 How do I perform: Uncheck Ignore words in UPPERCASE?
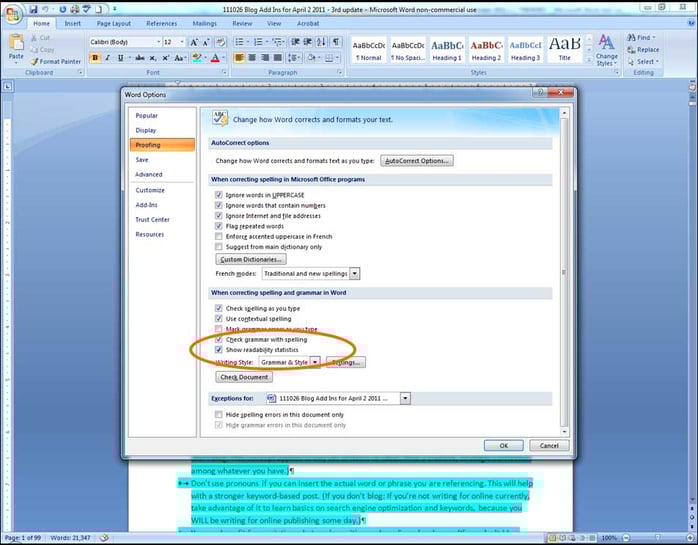(x=219, y=193)
